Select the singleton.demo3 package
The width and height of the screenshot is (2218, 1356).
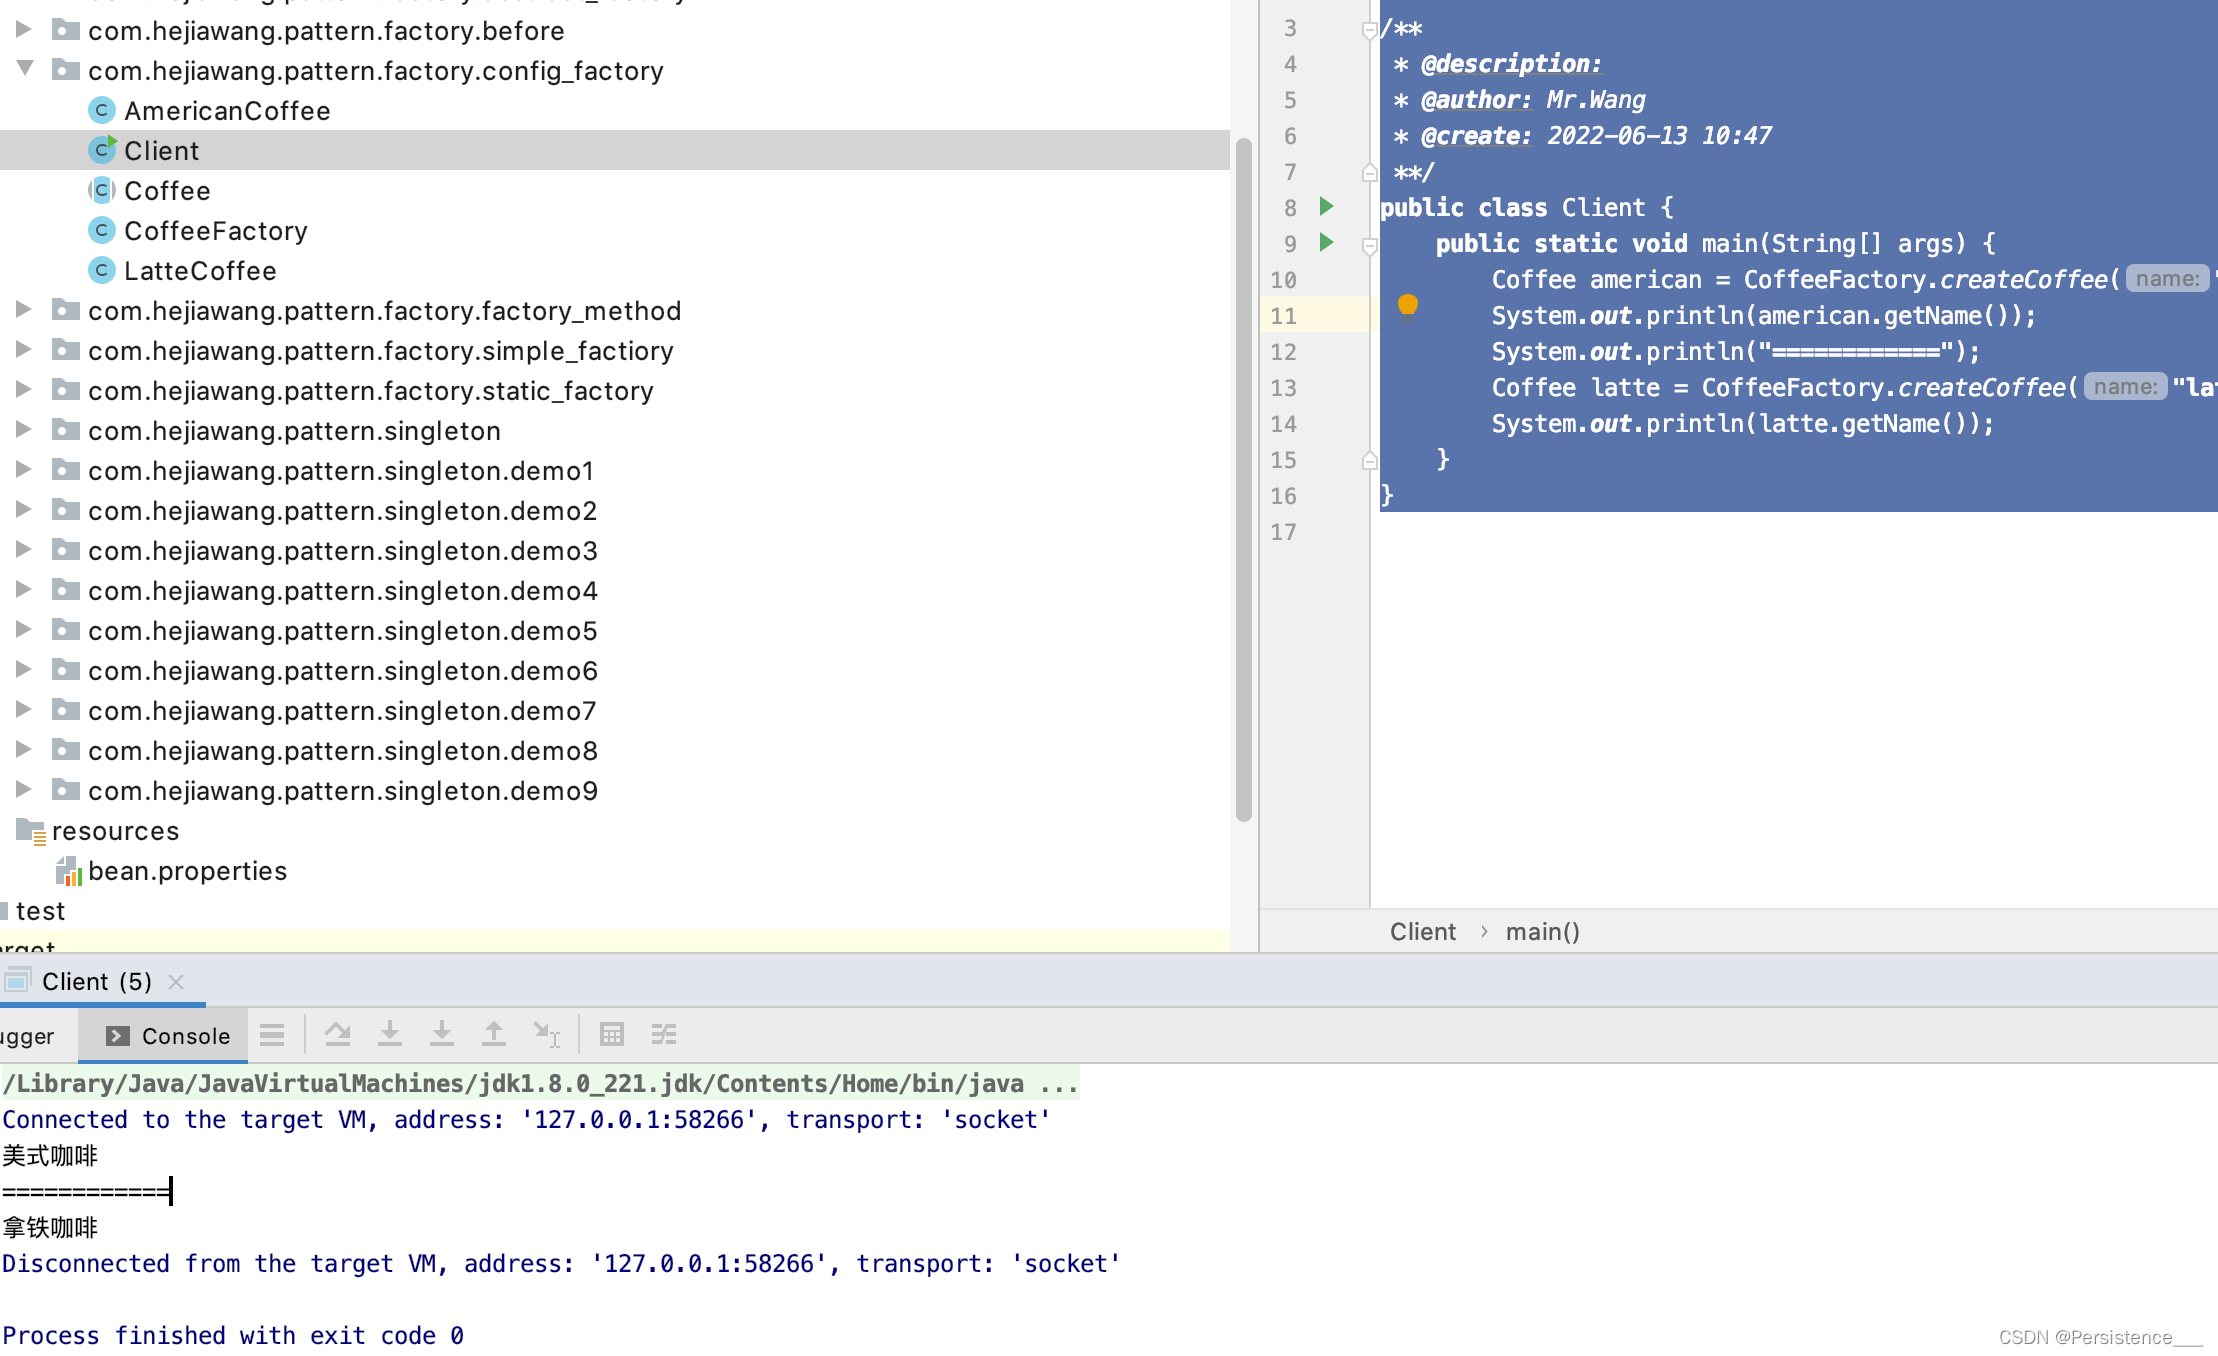coord(343,551)
